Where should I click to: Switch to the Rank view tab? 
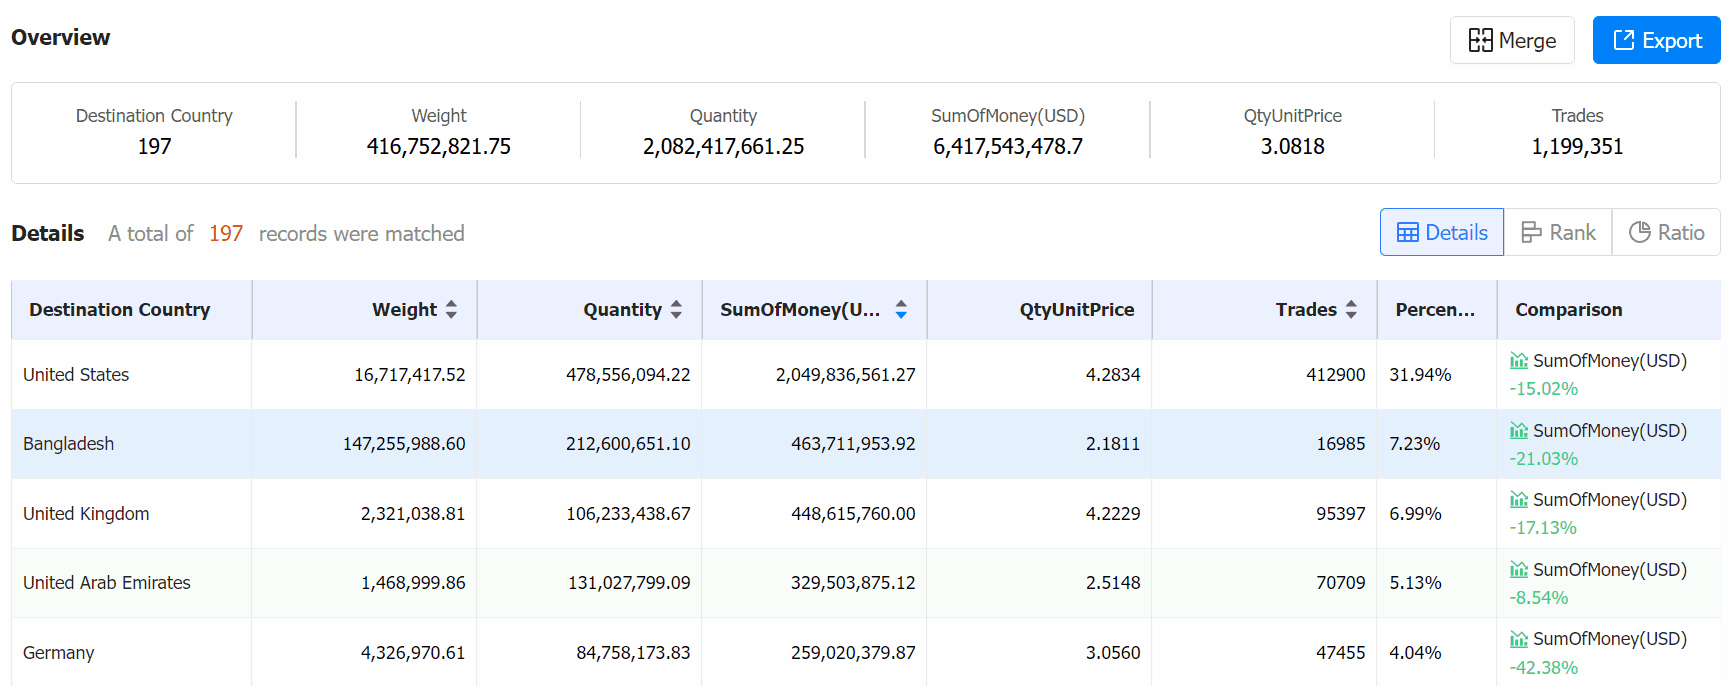pyautogui.click(x=1557, y=232)
